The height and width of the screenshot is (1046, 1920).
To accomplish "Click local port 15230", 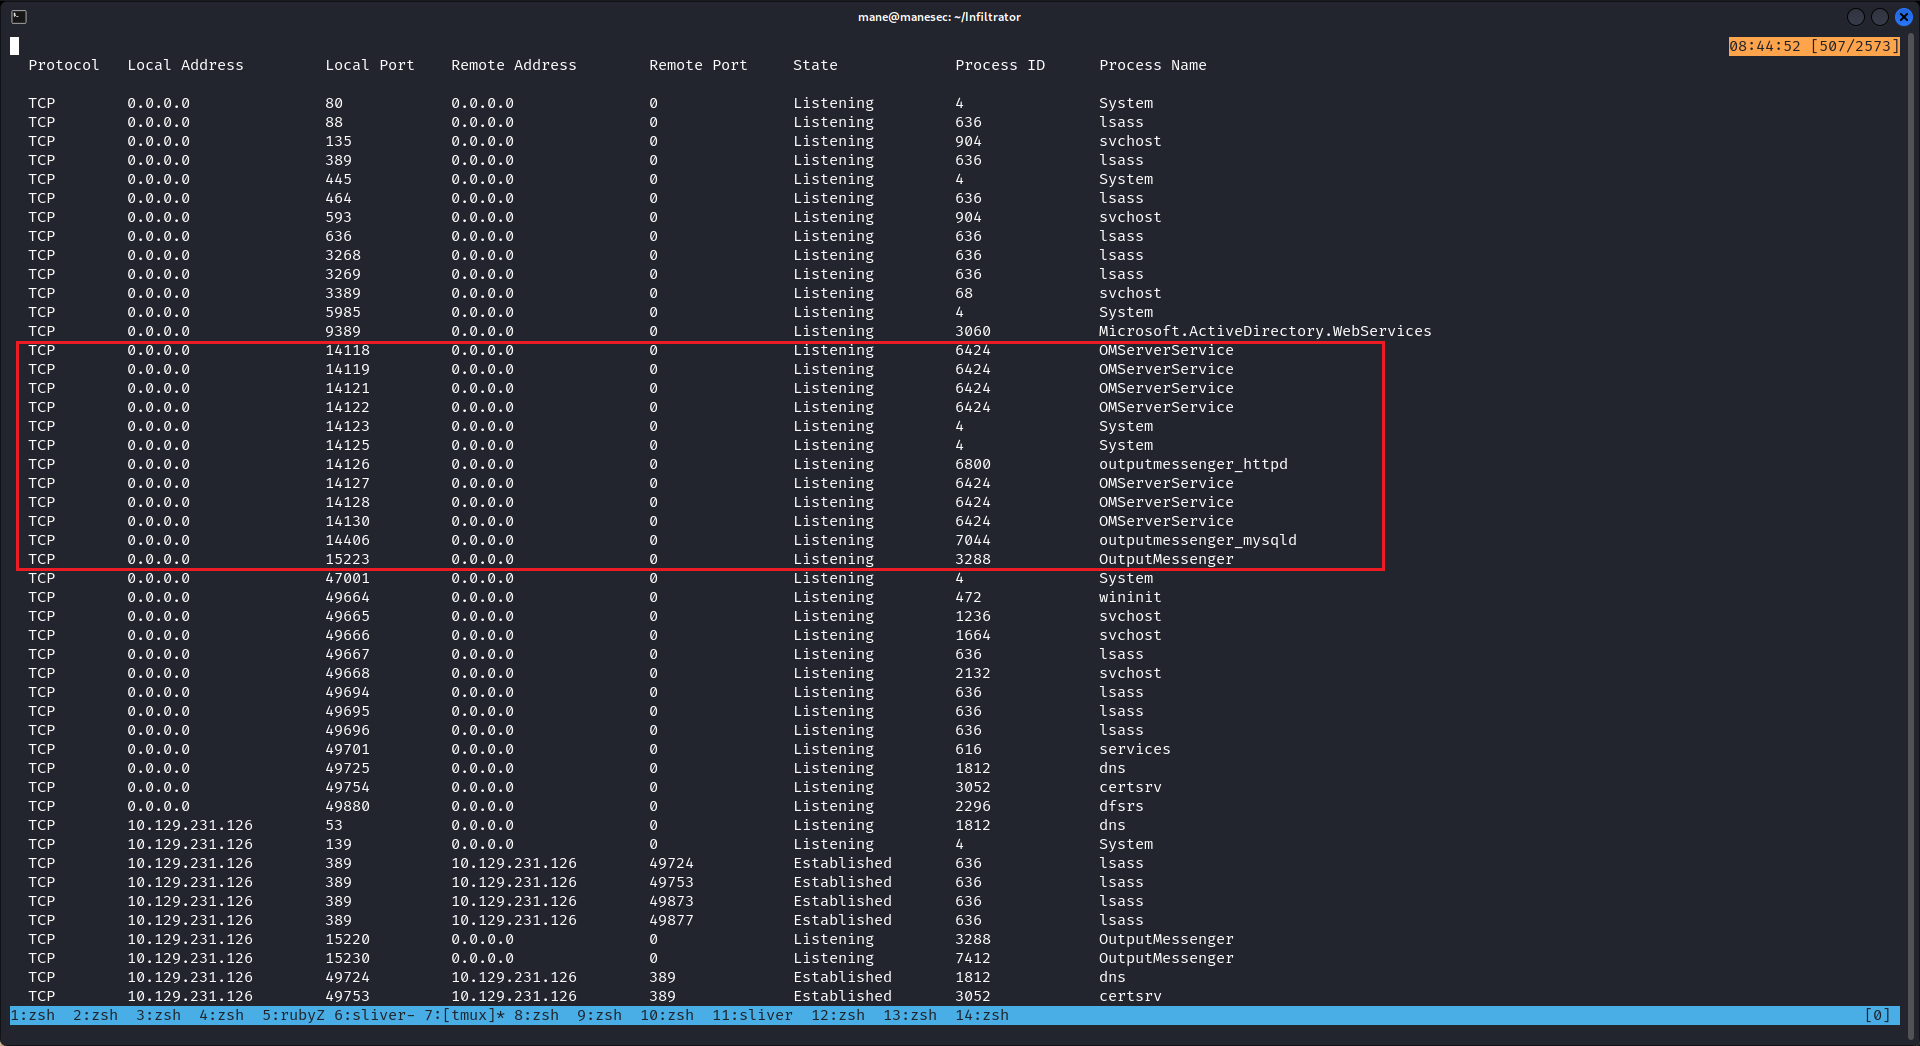I will tap(347, 958).
